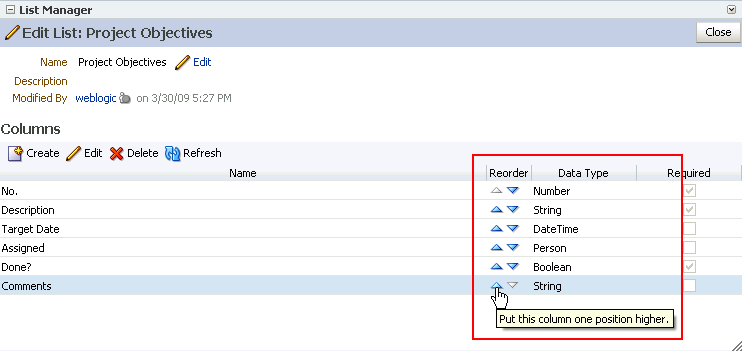Image resolution: width=742 pixels, height=364 pixels.
Task: Select the No. row name cell
Action: 243,191
